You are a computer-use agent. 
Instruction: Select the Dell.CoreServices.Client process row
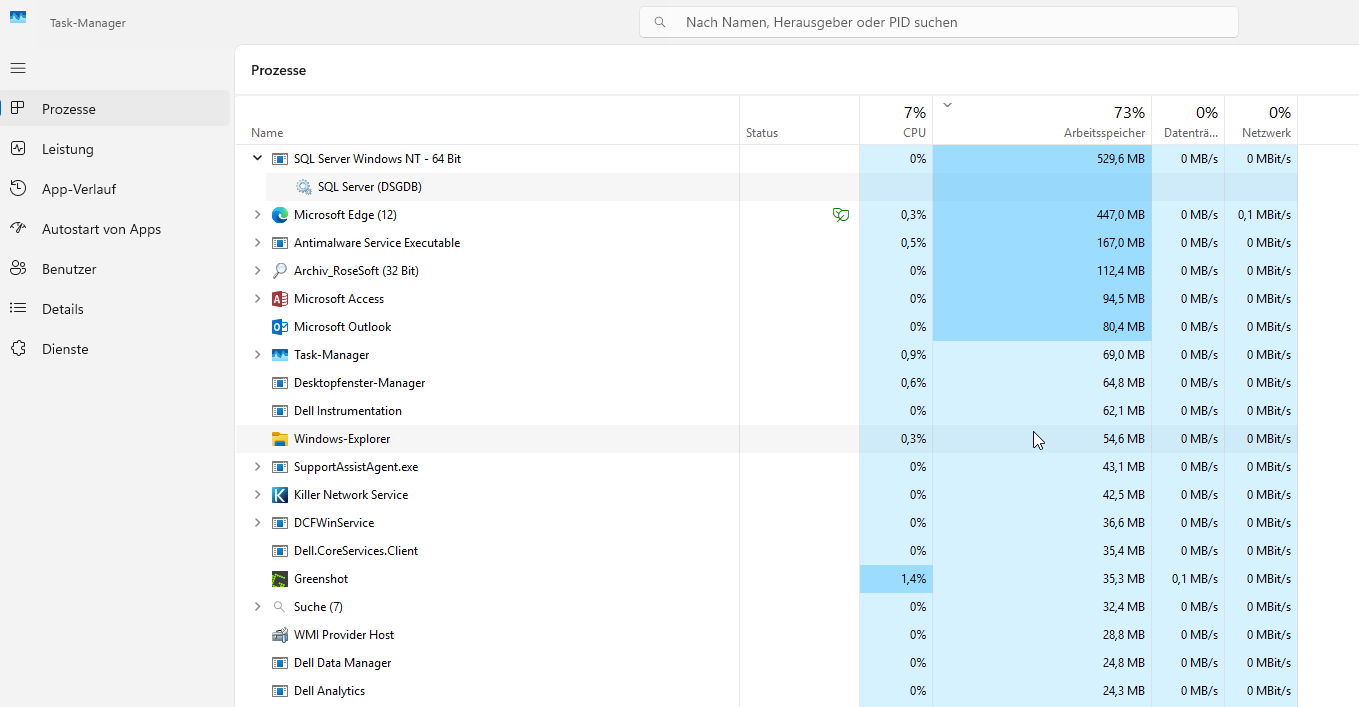click(767, 551)
